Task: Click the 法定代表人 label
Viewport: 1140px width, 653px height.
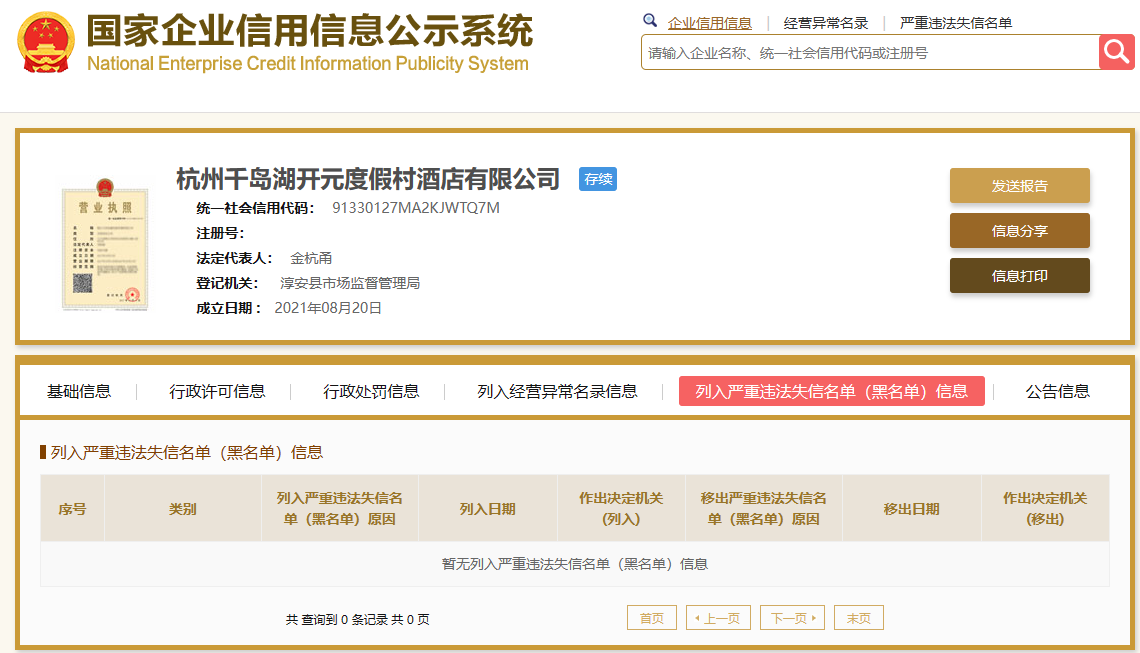Action: point(234,258)
